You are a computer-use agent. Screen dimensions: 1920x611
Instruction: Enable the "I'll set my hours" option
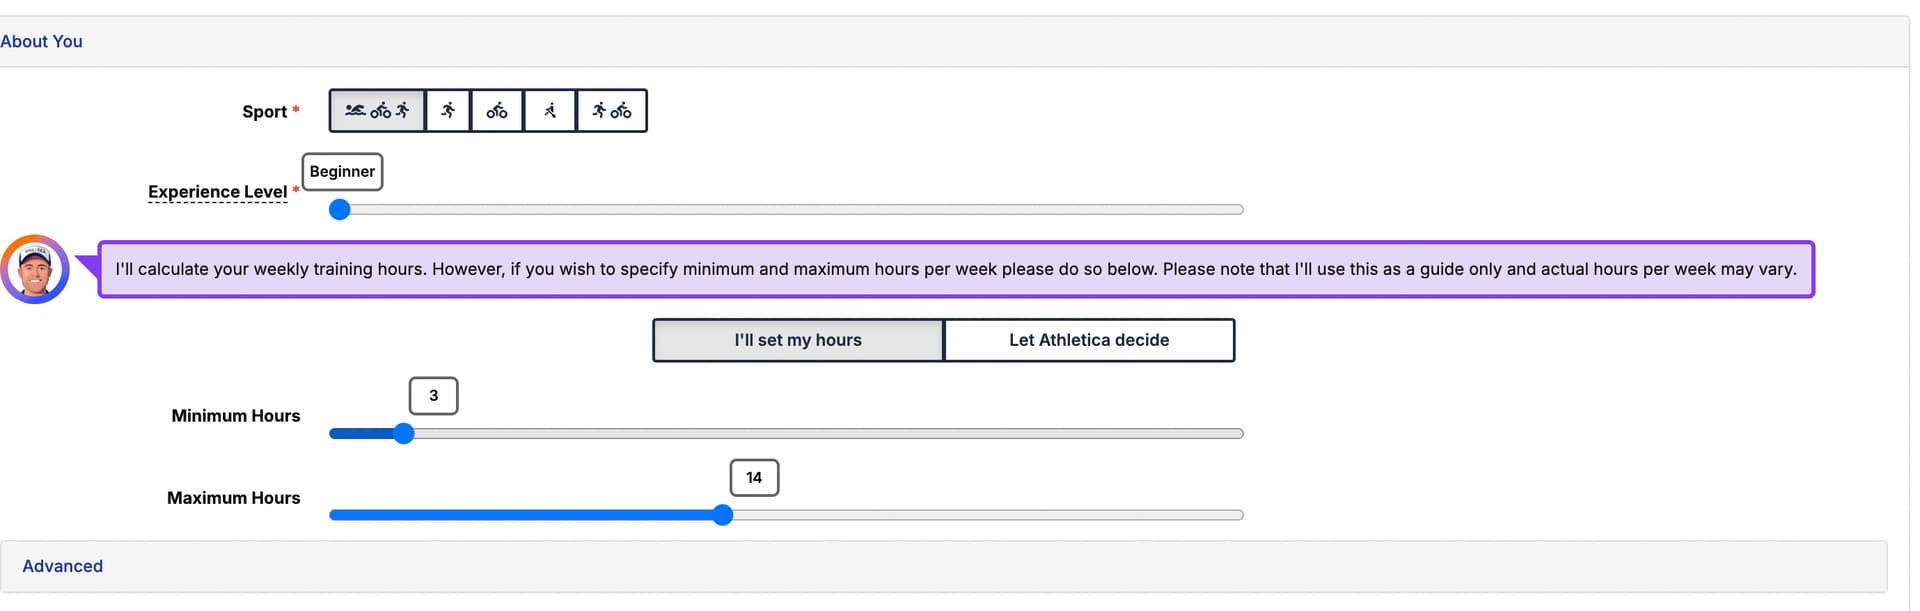pyautogui.click(x=798, y=340)
